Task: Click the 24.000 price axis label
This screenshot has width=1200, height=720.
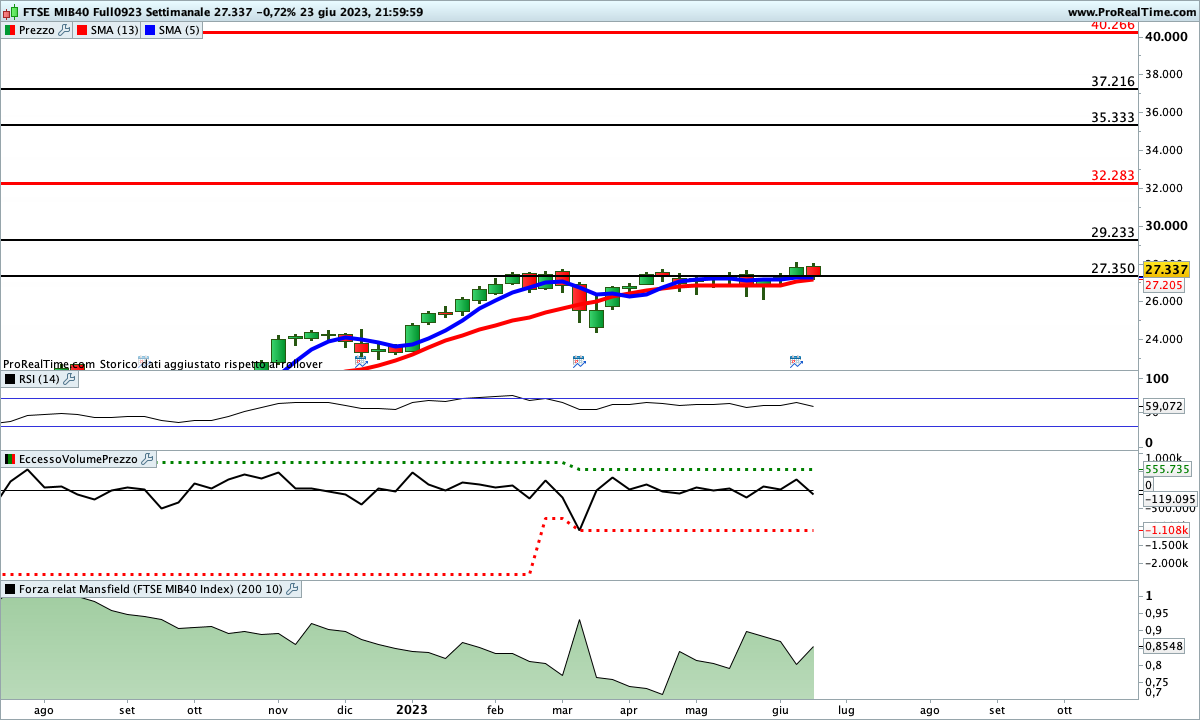Action: [x=1165, y=339]
